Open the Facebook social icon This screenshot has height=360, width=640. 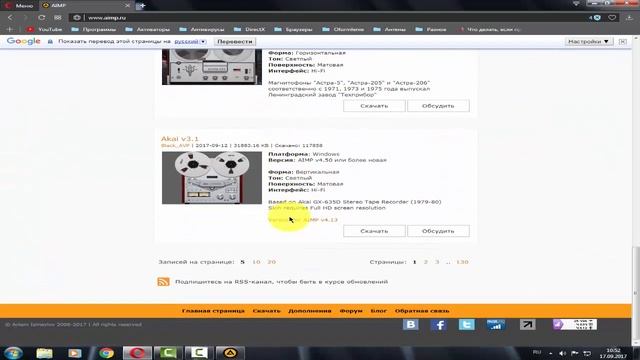point(439,325)
